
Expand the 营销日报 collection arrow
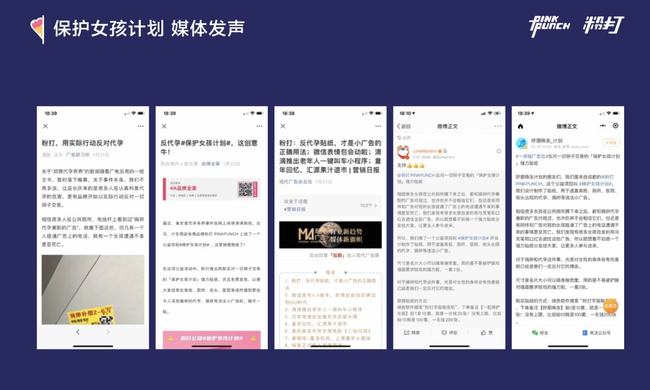pyautogui.click(x=369, y=205)
